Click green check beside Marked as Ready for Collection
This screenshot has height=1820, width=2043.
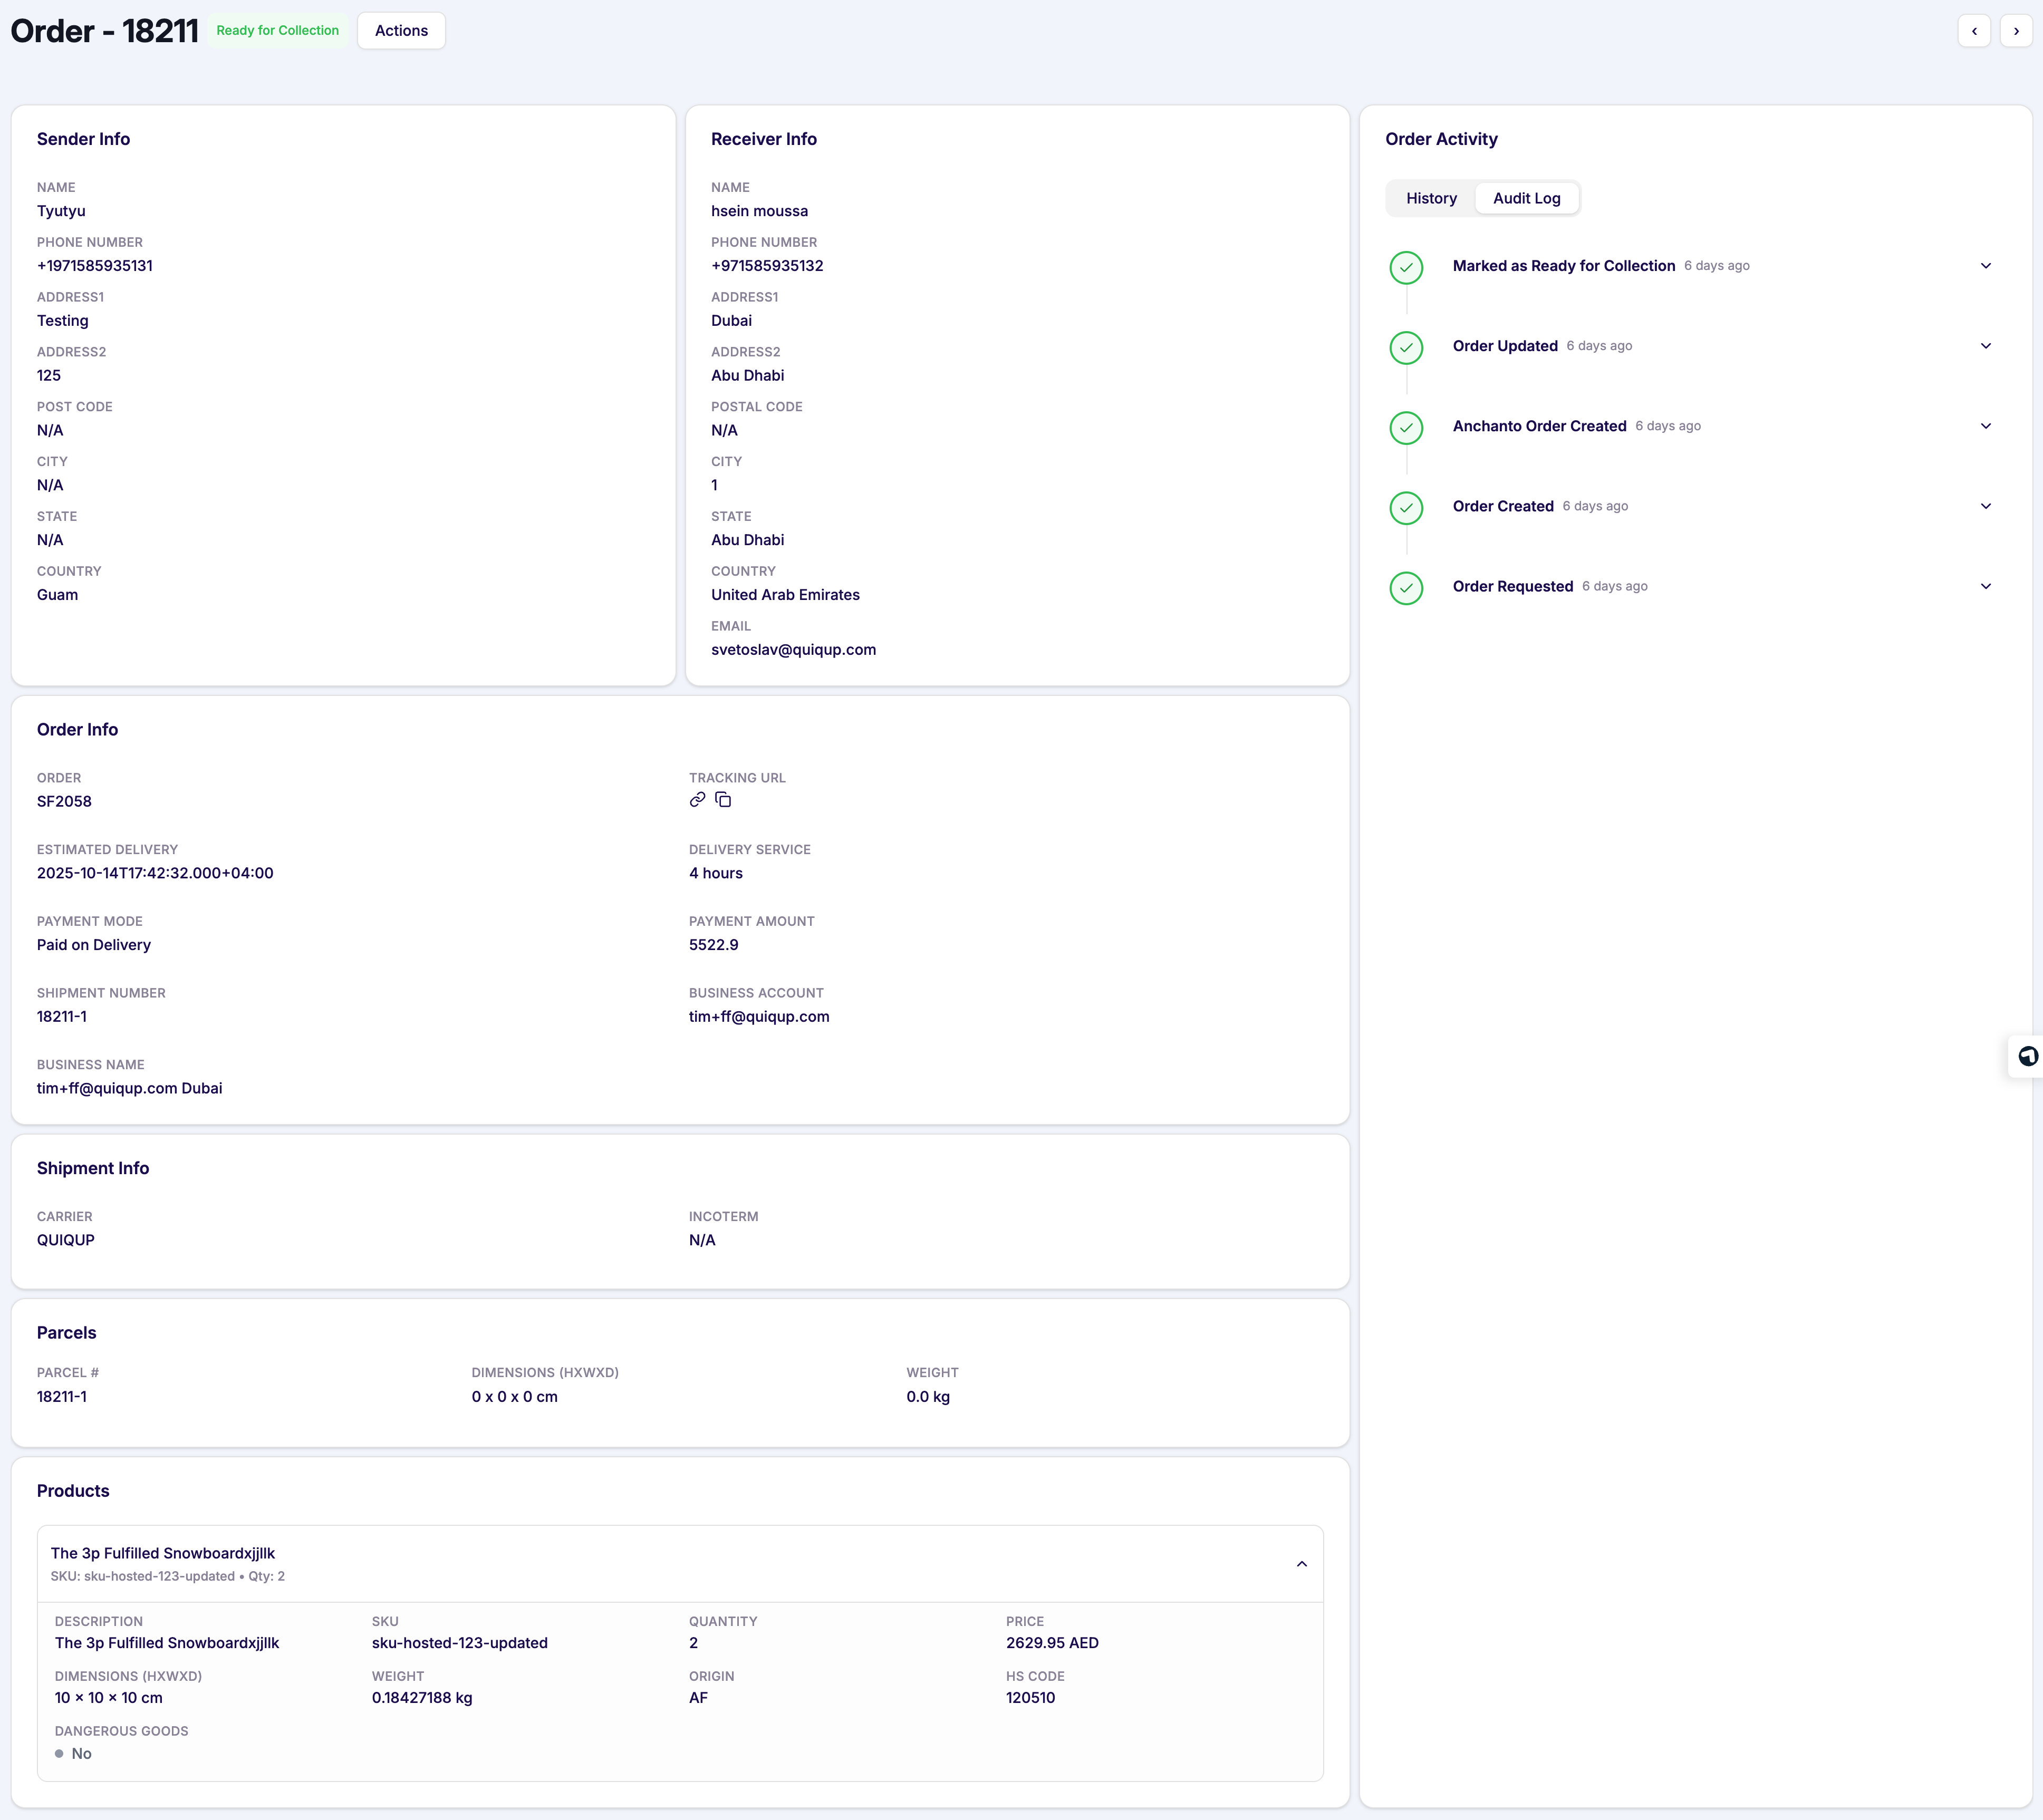click(1406, 268)
